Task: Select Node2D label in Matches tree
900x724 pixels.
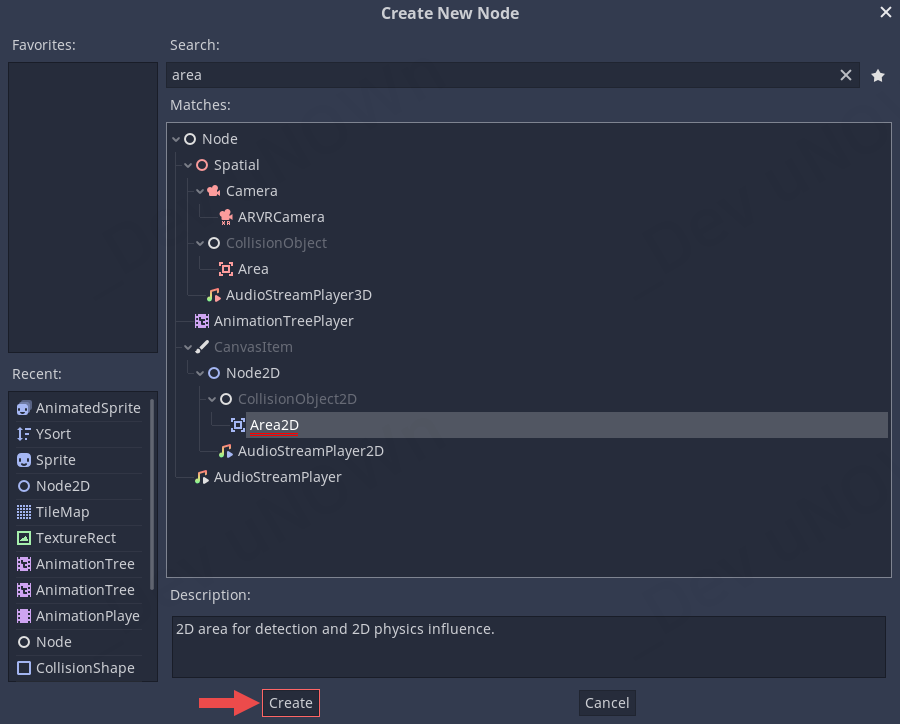Action: pyautogui.click(x=253, y=373)
